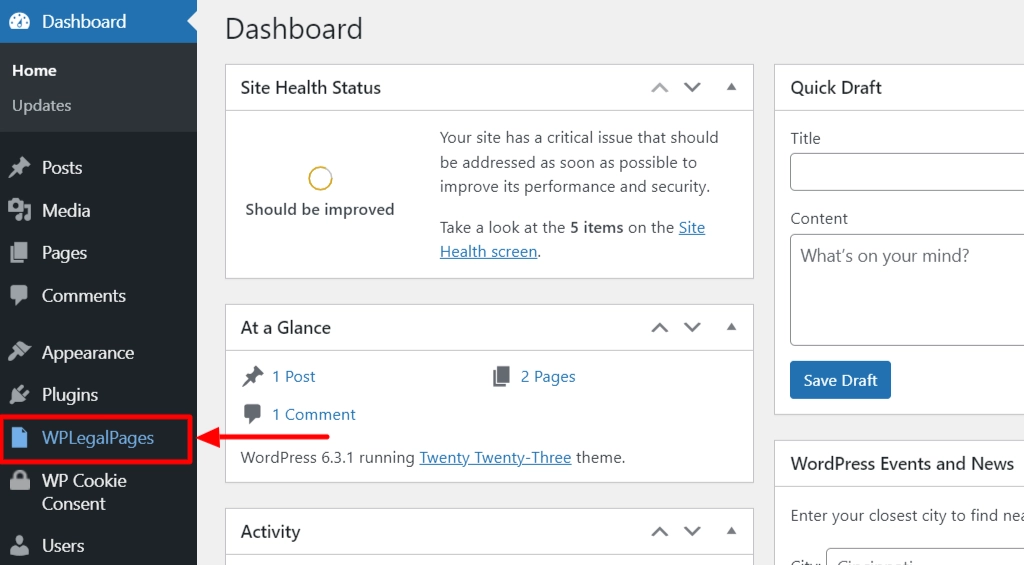Move At a Glance panel up
Viewport: 1024px width, 565px height.
pos(659,327)
